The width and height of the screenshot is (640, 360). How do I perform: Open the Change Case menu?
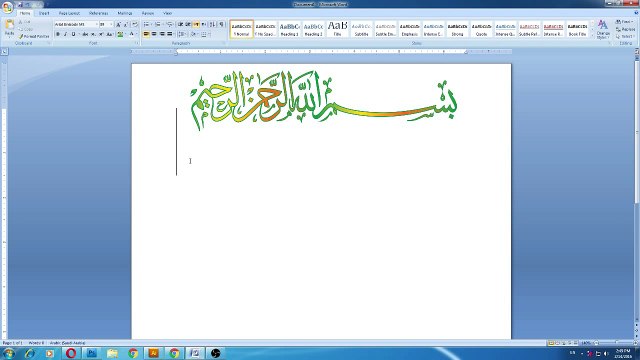[109, 34]
